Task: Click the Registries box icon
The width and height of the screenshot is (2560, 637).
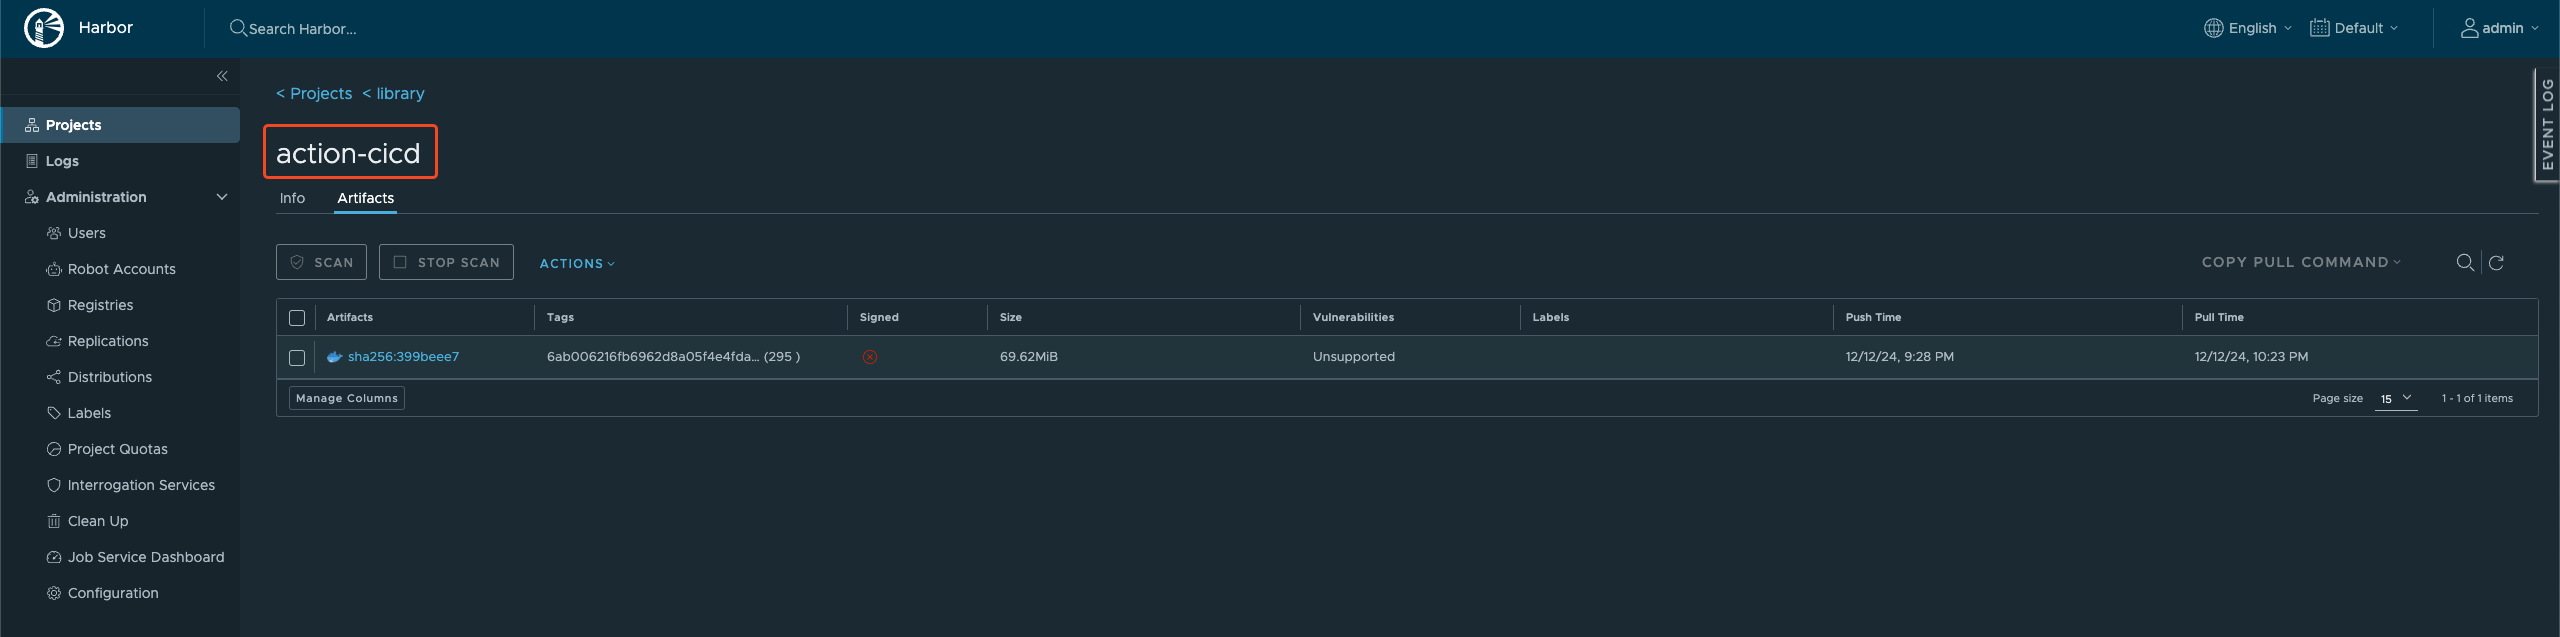Action: point(54,305)
